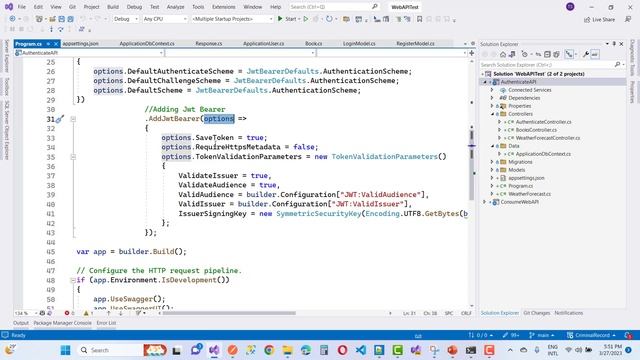Open the Extensions menu
This screenshot has height=360, width=640.
coord(224,7)
